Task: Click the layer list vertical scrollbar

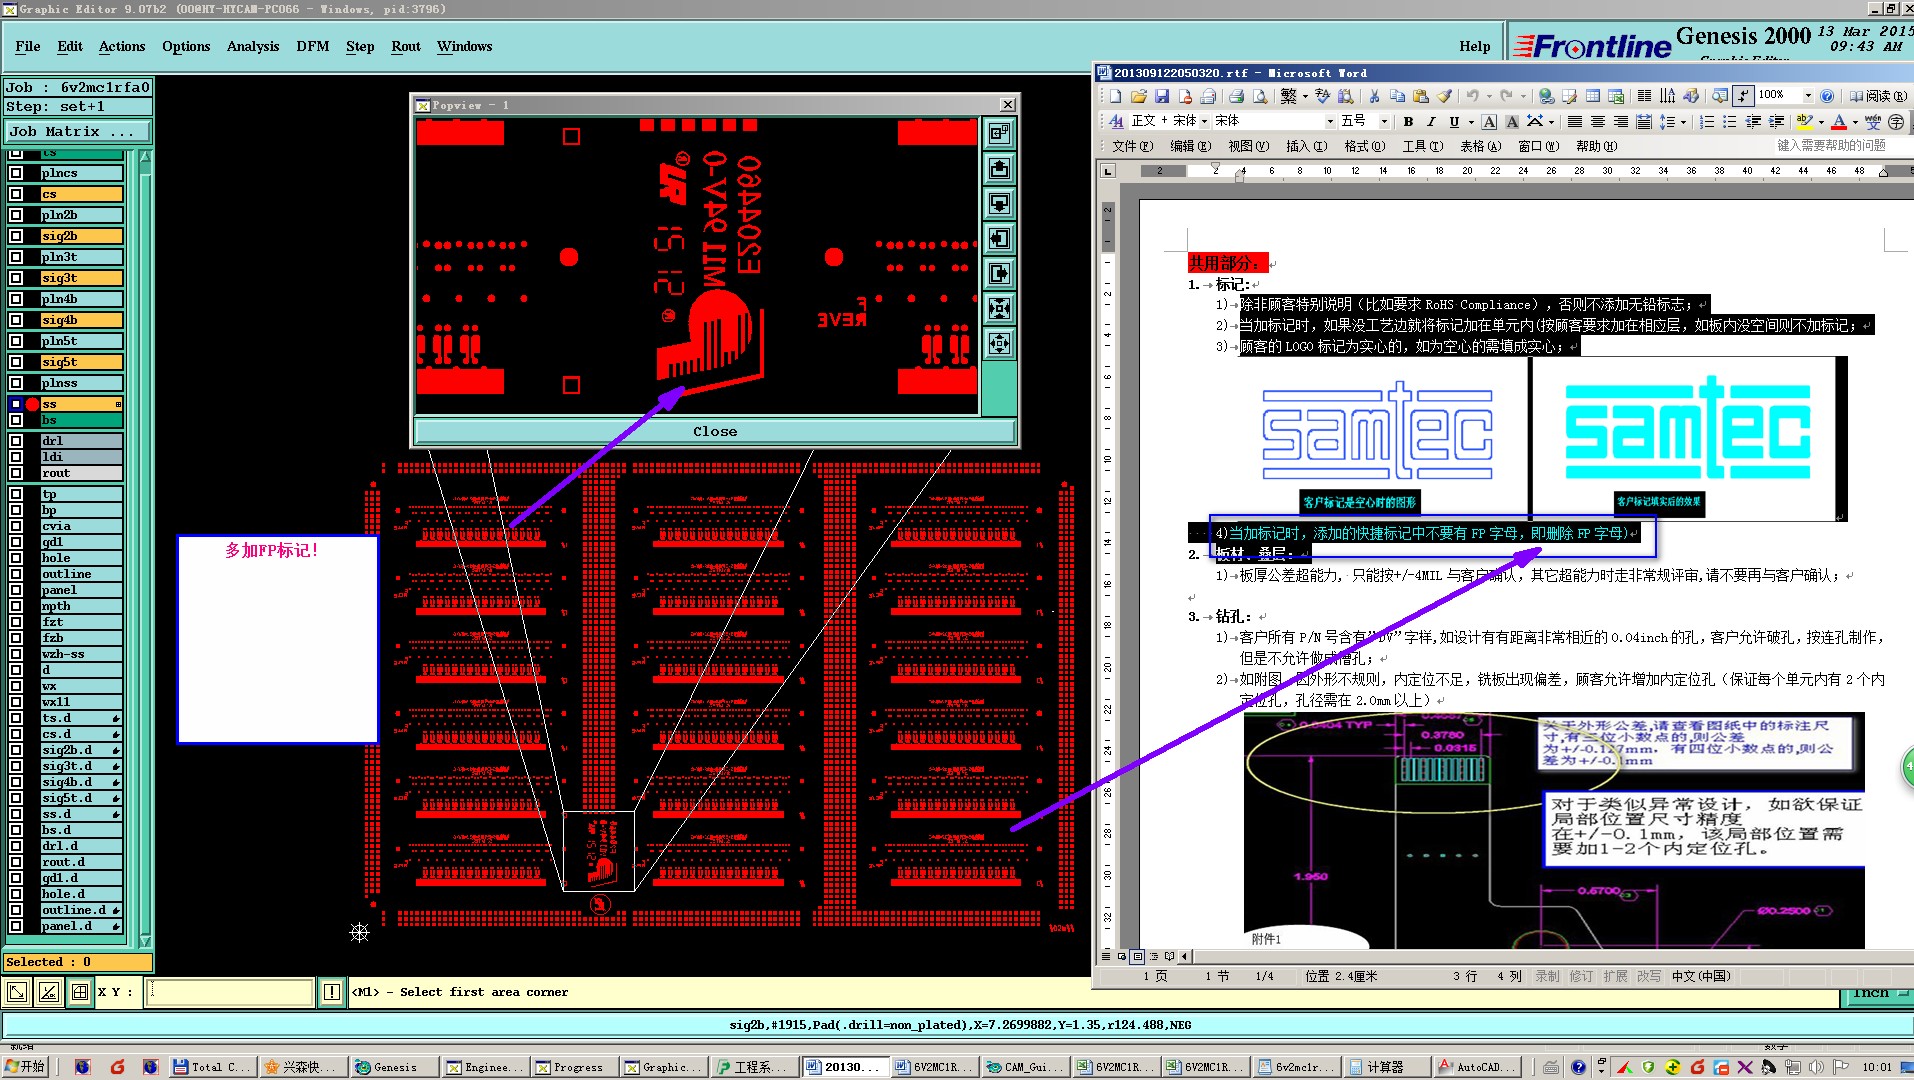Action: tap(145, 548)
